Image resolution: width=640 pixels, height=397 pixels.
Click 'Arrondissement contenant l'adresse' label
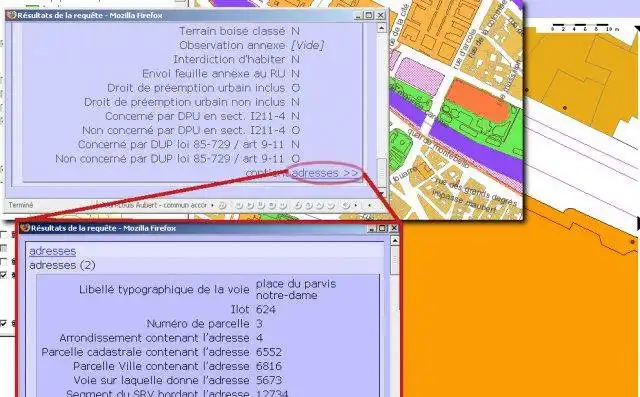pyautogui.click(x=154, y=338)
